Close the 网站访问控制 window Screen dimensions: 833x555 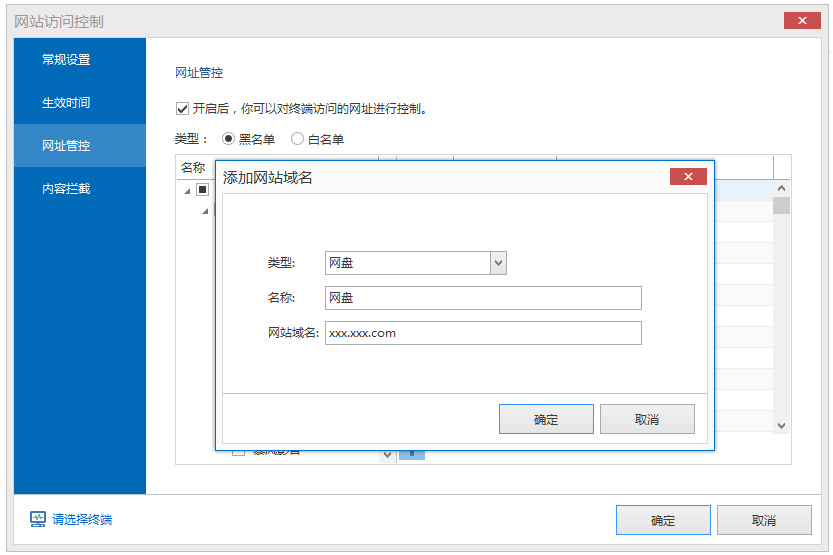pyautogui.click(x=803, y=21)
